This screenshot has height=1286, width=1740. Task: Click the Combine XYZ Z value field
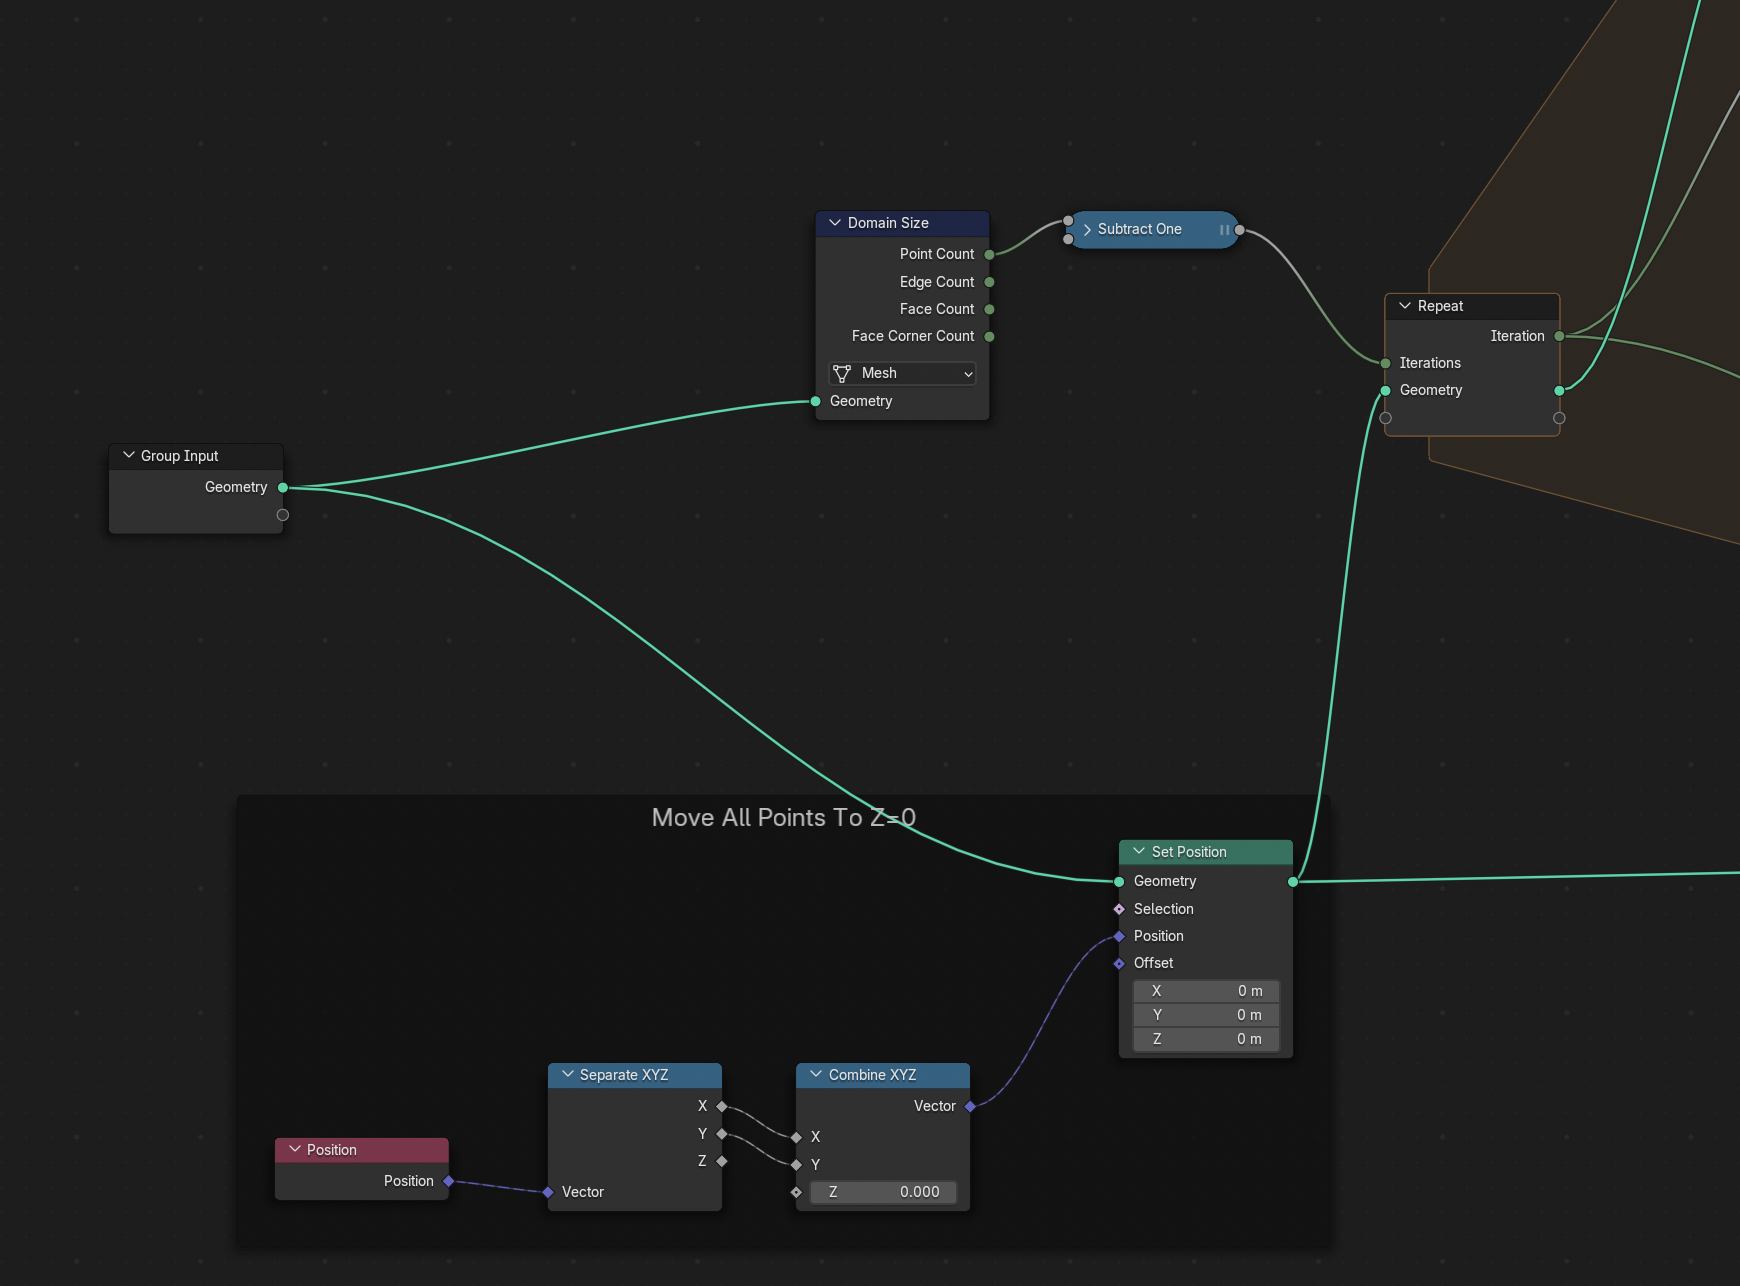(883, 1192)
